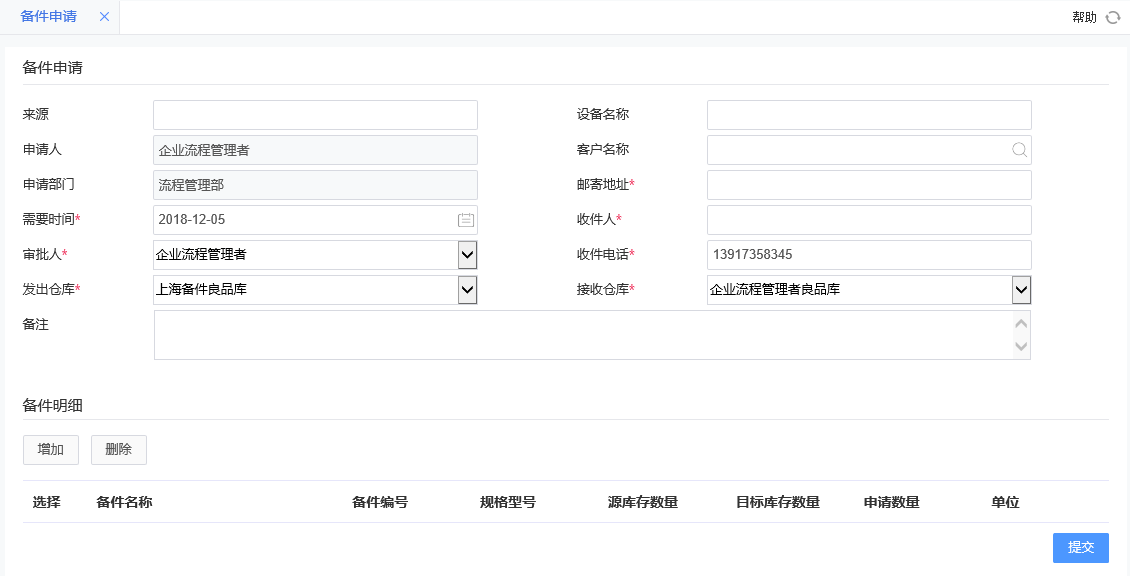Image resolution: width=1130 pixels, height=576 pixels.
Task: Click the 删除 delete button
Action: 118,449
